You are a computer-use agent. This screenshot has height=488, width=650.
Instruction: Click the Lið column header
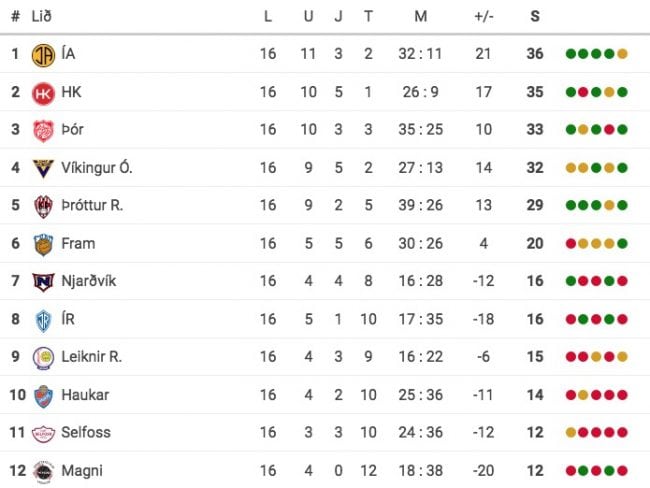[42, 16]
